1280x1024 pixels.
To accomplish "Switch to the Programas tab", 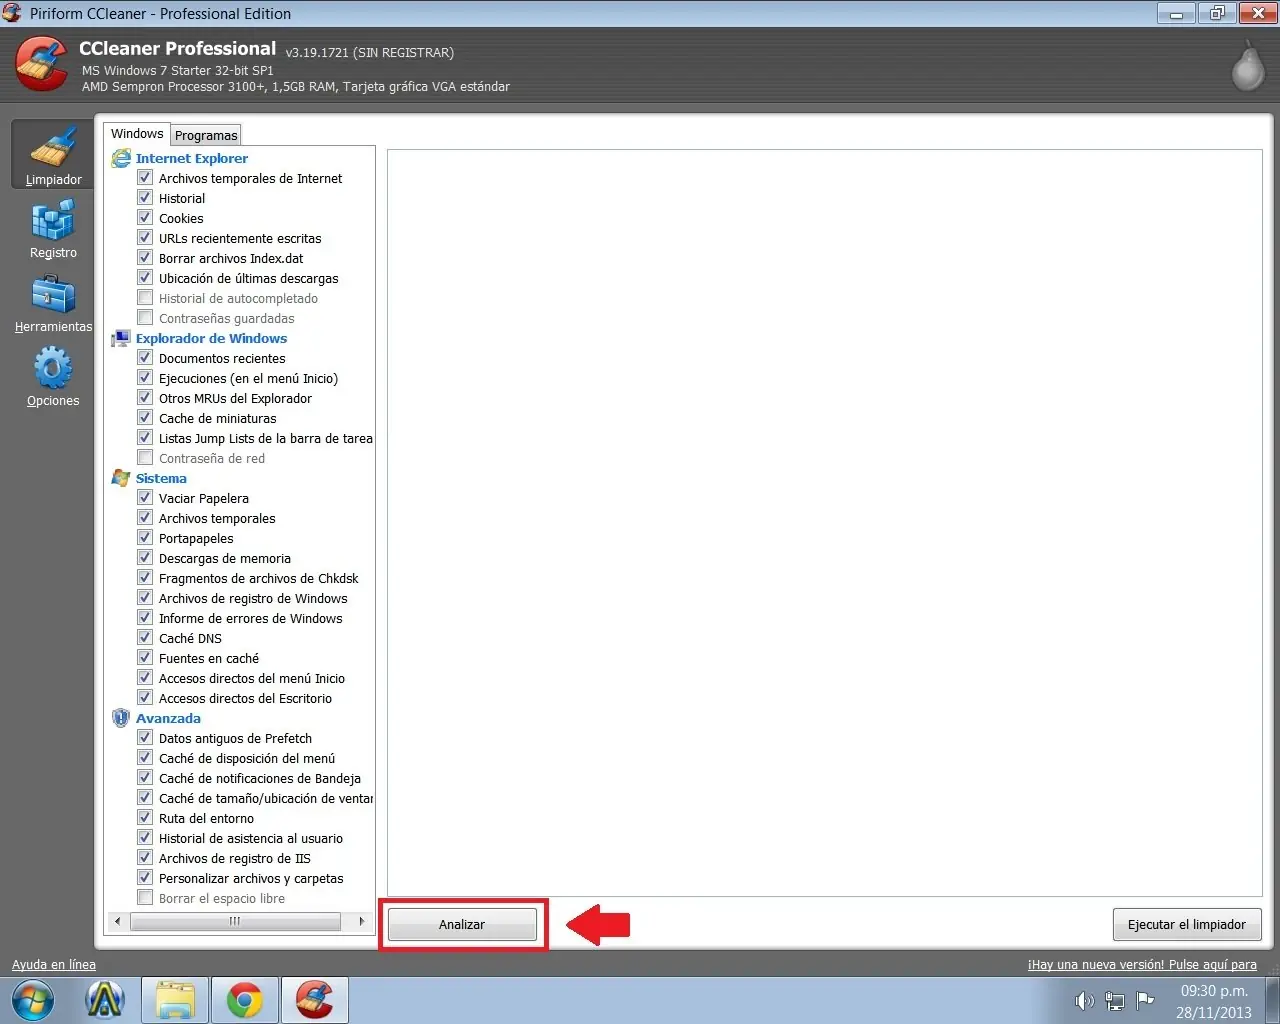I will click(206, 135).
